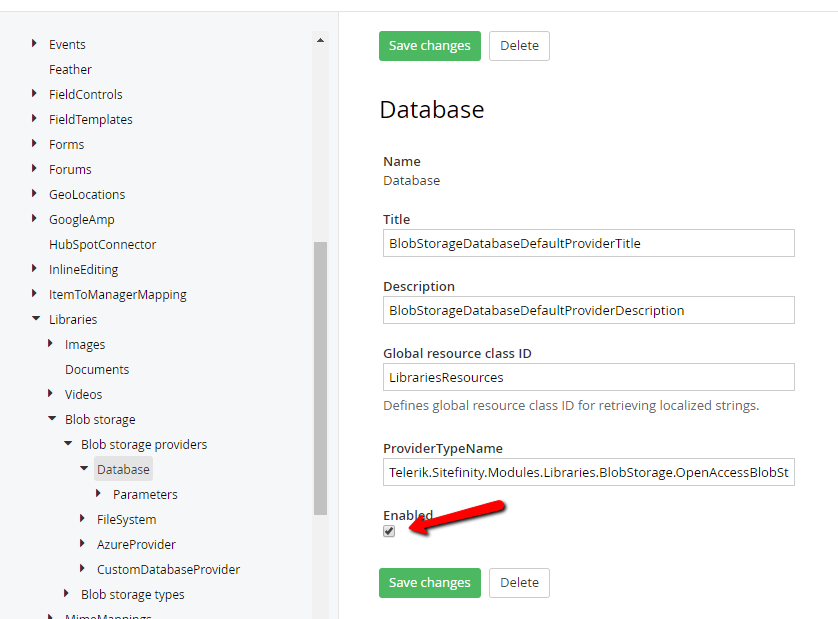Expand the Blob storage types node
The image size is (838, 619).
pos(68,594)
